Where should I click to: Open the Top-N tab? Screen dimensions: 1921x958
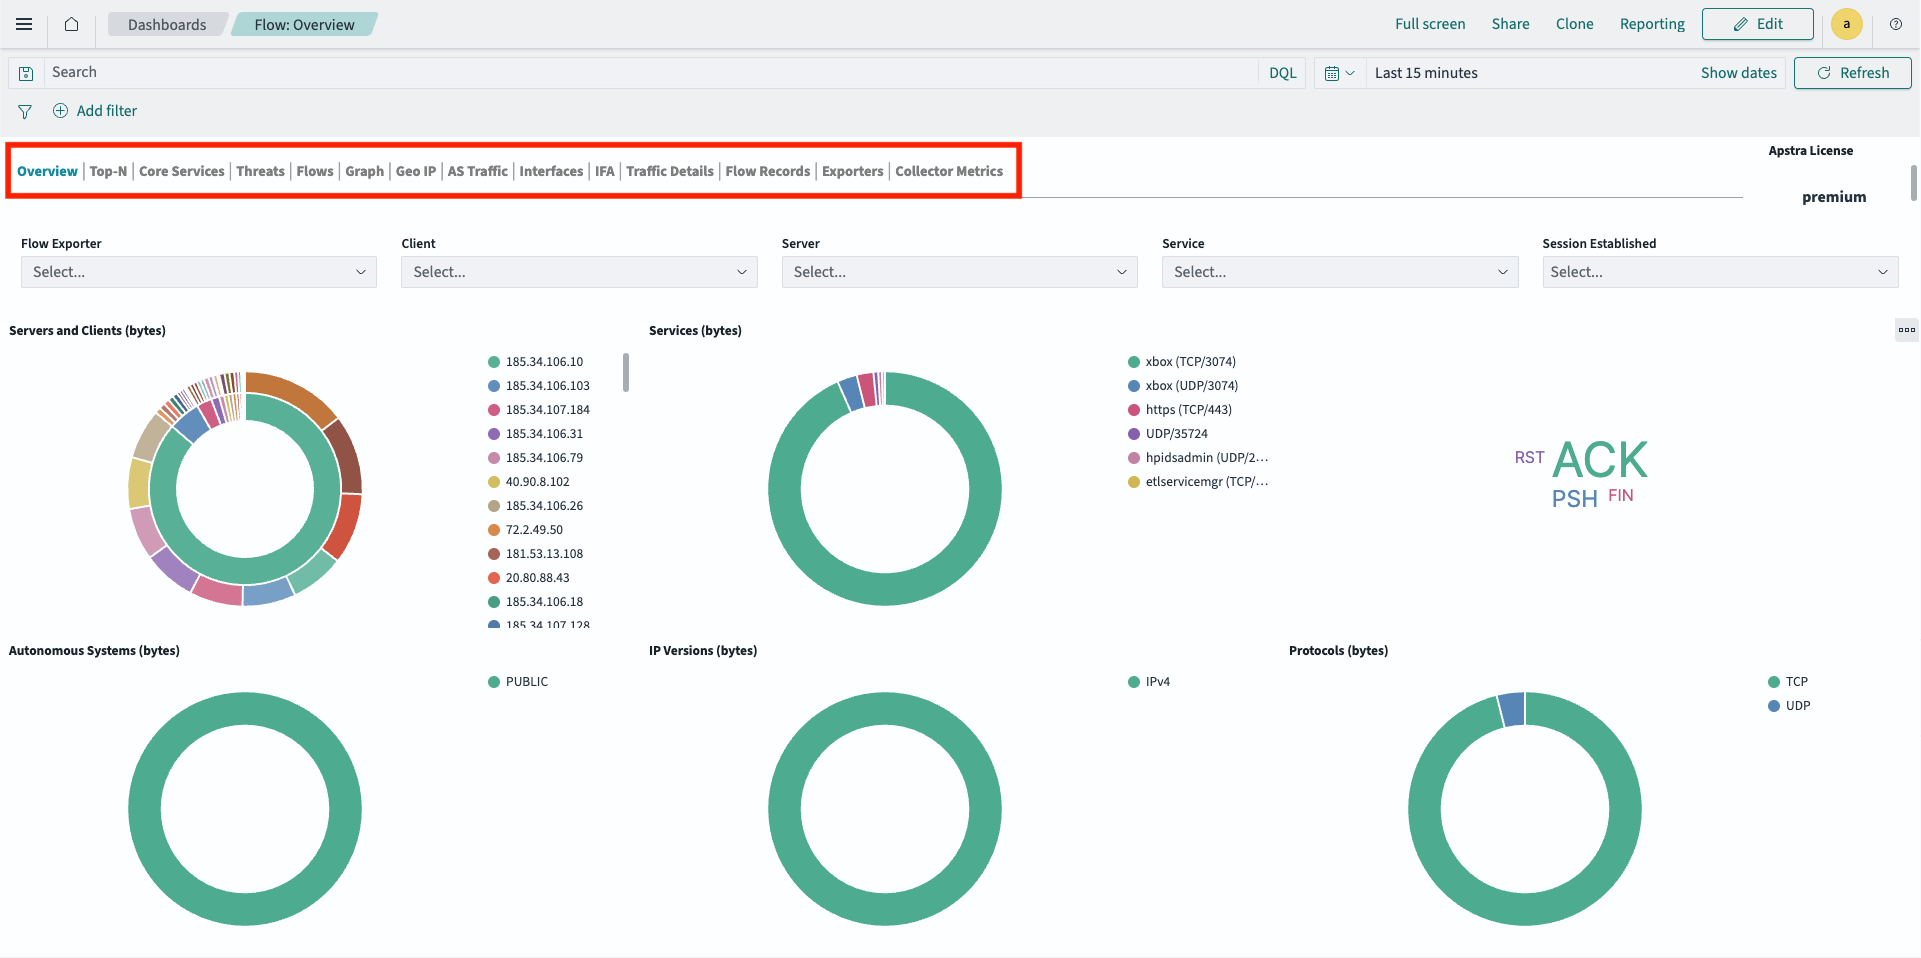click(x=108, y=171)
